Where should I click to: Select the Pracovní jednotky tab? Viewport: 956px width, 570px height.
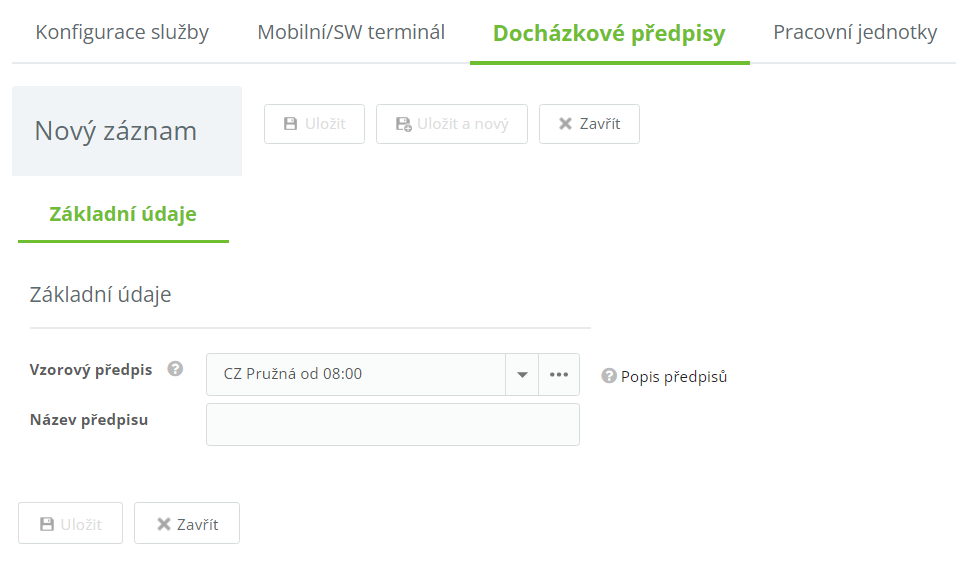(x=855, y=32)
